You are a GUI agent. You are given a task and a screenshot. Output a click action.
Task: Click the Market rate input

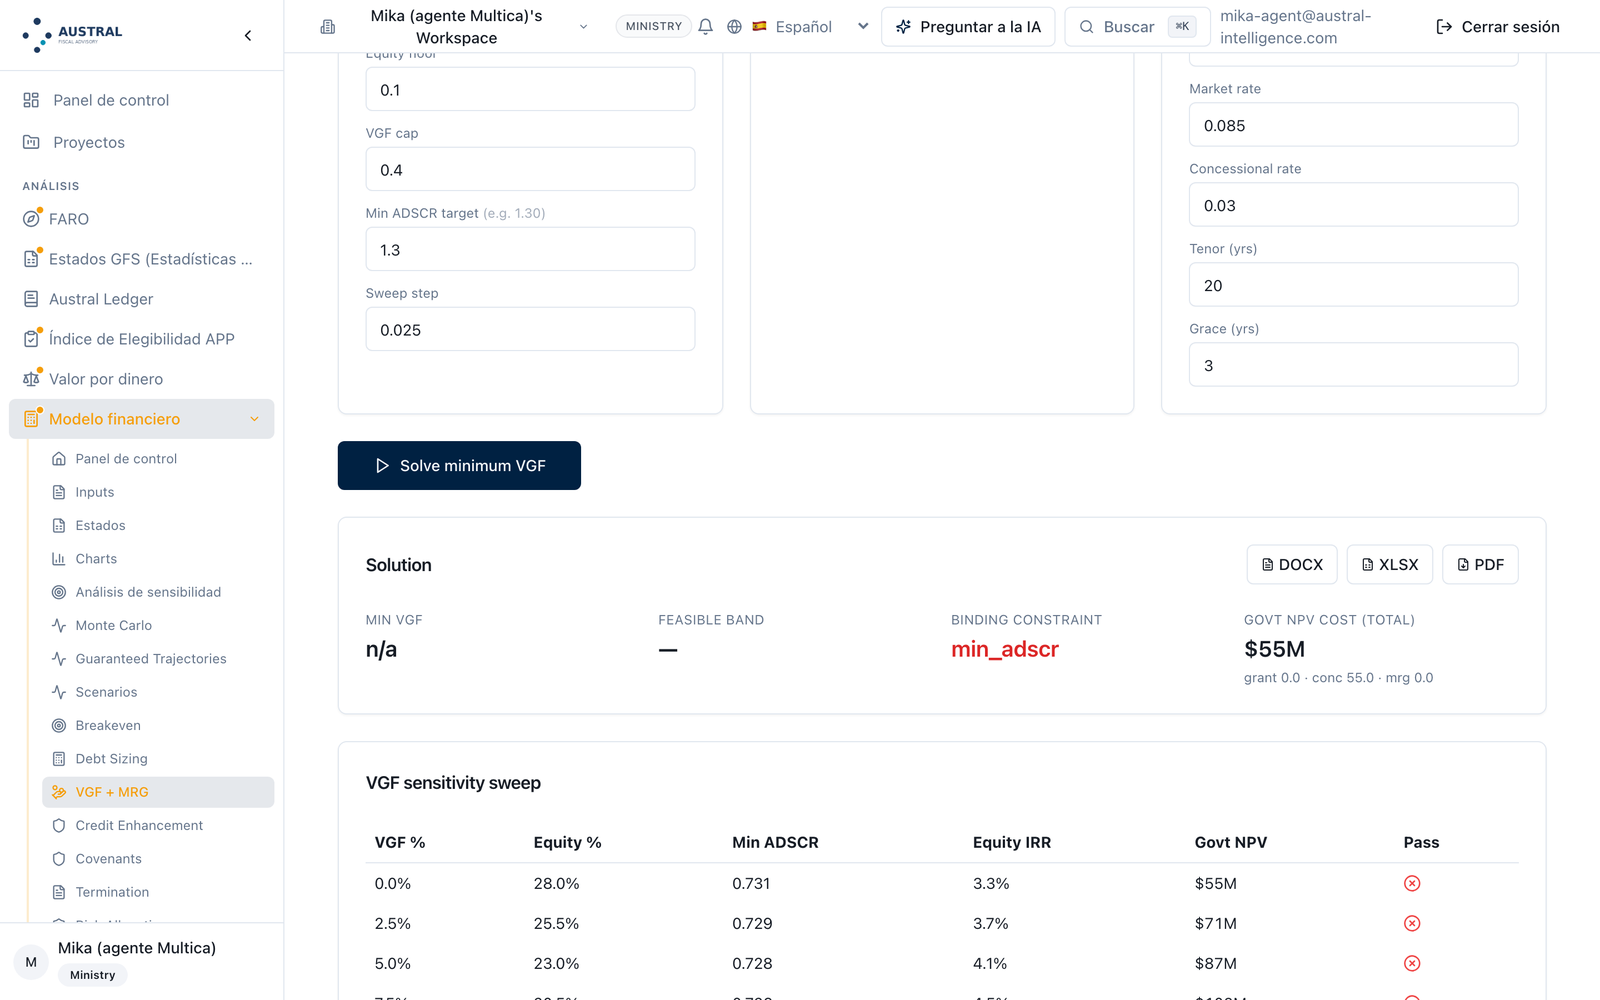[x=1353, y=125]
